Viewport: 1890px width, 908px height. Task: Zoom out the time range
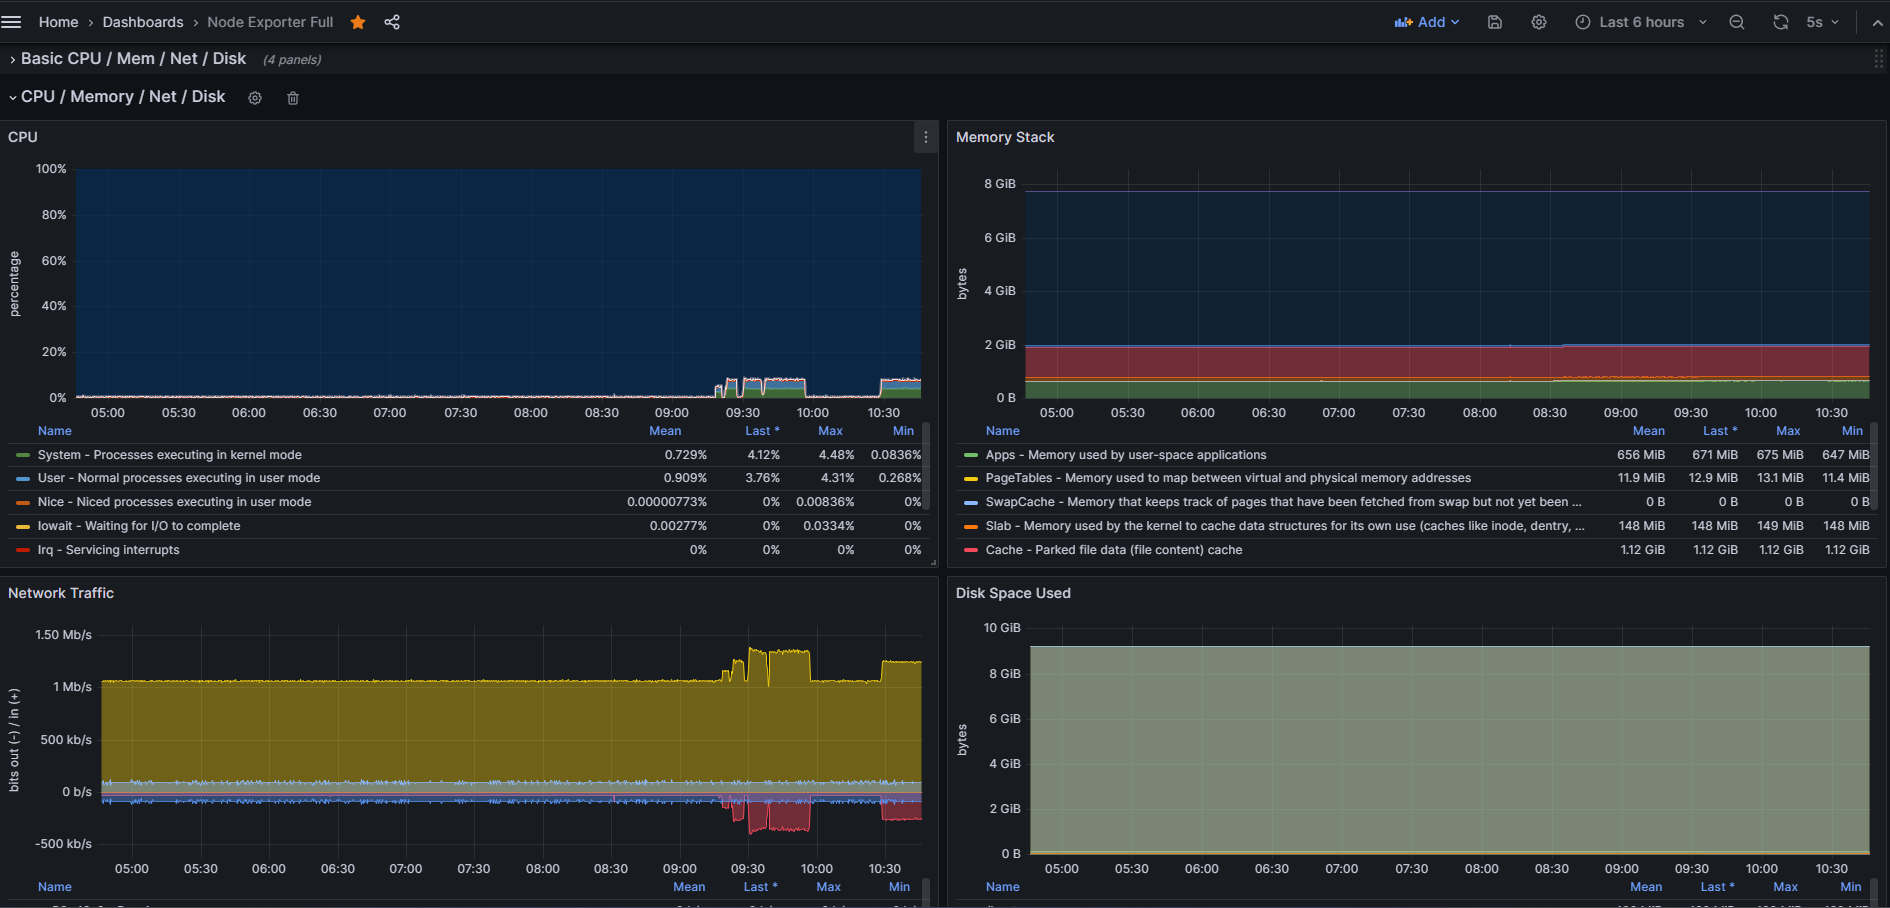[x=1737, y=22]
